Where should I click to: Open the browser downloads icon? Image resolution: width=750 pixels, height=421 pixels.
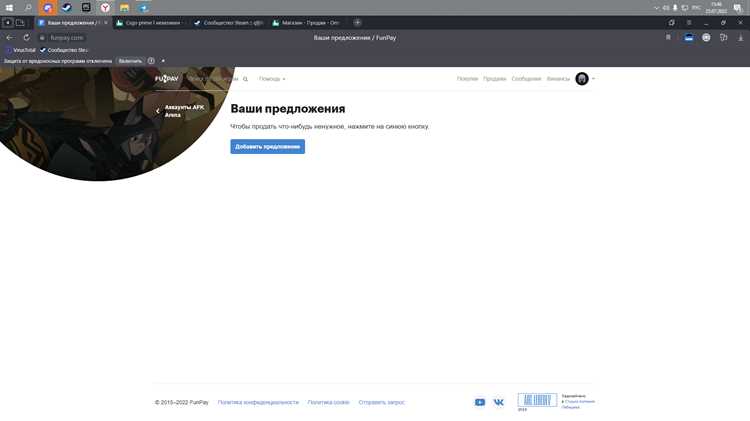pyautogui.click(x=740, y=37)
